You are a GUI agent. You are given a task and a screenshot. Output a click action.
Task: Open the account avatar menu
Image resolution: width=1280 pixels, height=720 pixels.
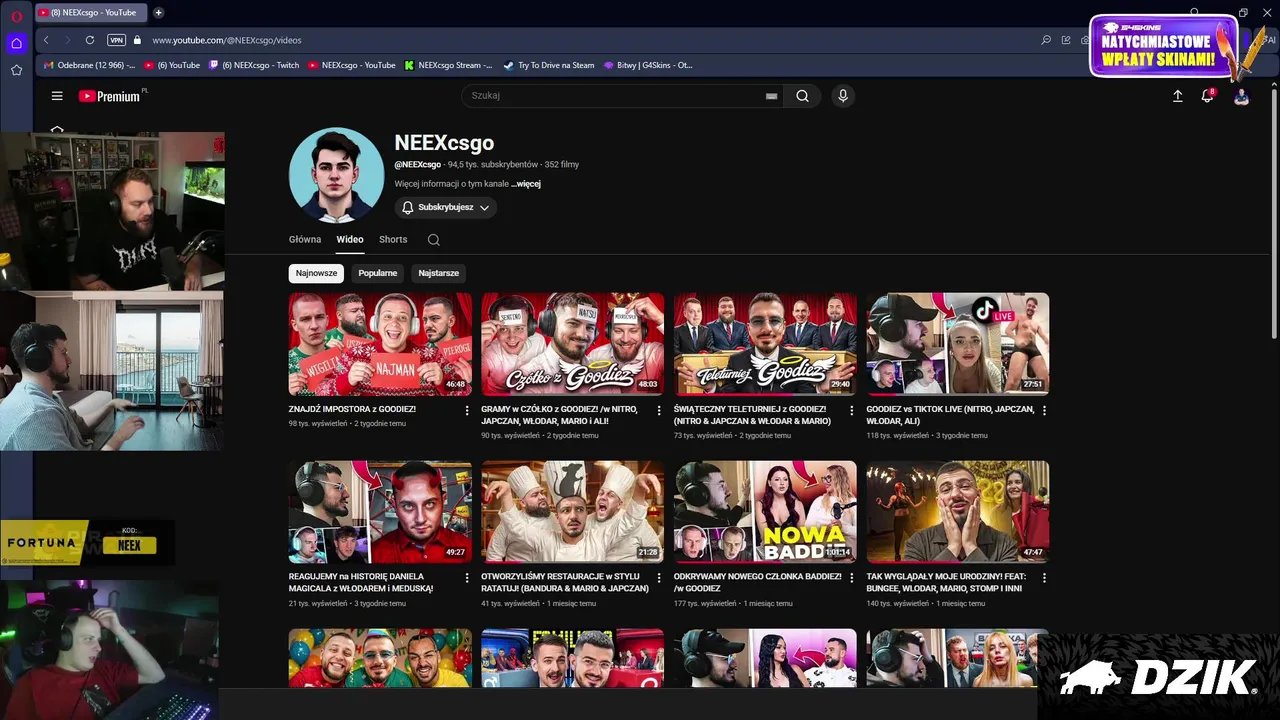pyautogui.click(x=1241, y=96)
